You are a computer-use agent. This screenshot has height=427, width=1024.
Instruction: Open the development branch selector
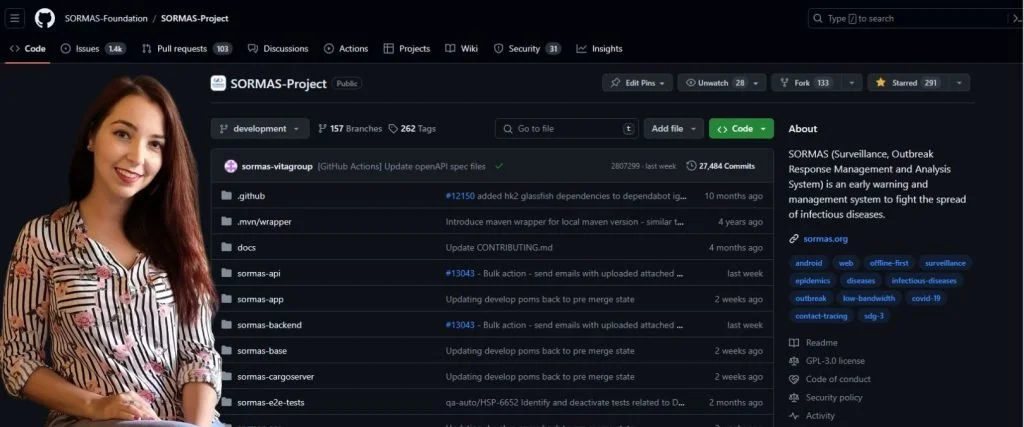(259, 129)
